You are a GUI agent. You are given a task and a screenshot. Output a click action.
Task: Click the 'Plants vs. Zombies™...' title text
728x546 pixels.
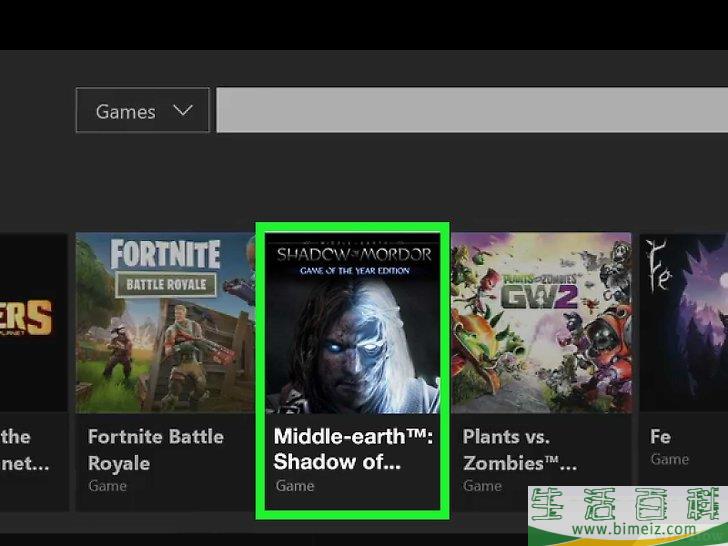click(520, 449)
